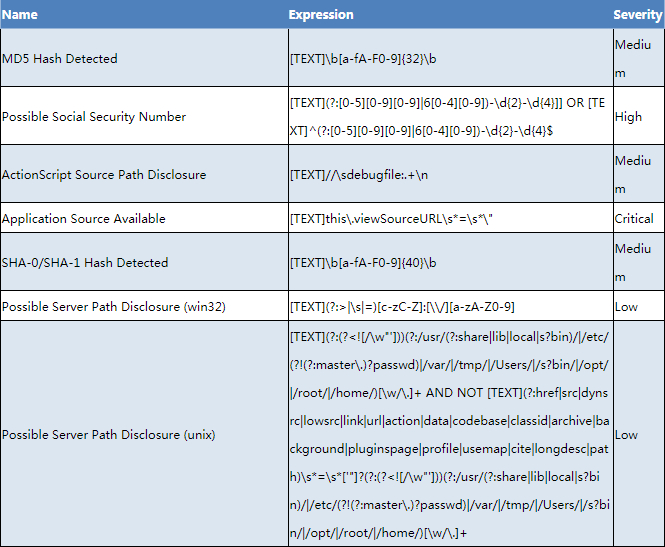Select the Application Source Available name cell
The height and width of the screenshot is (547, 665).
pos(84,219)
